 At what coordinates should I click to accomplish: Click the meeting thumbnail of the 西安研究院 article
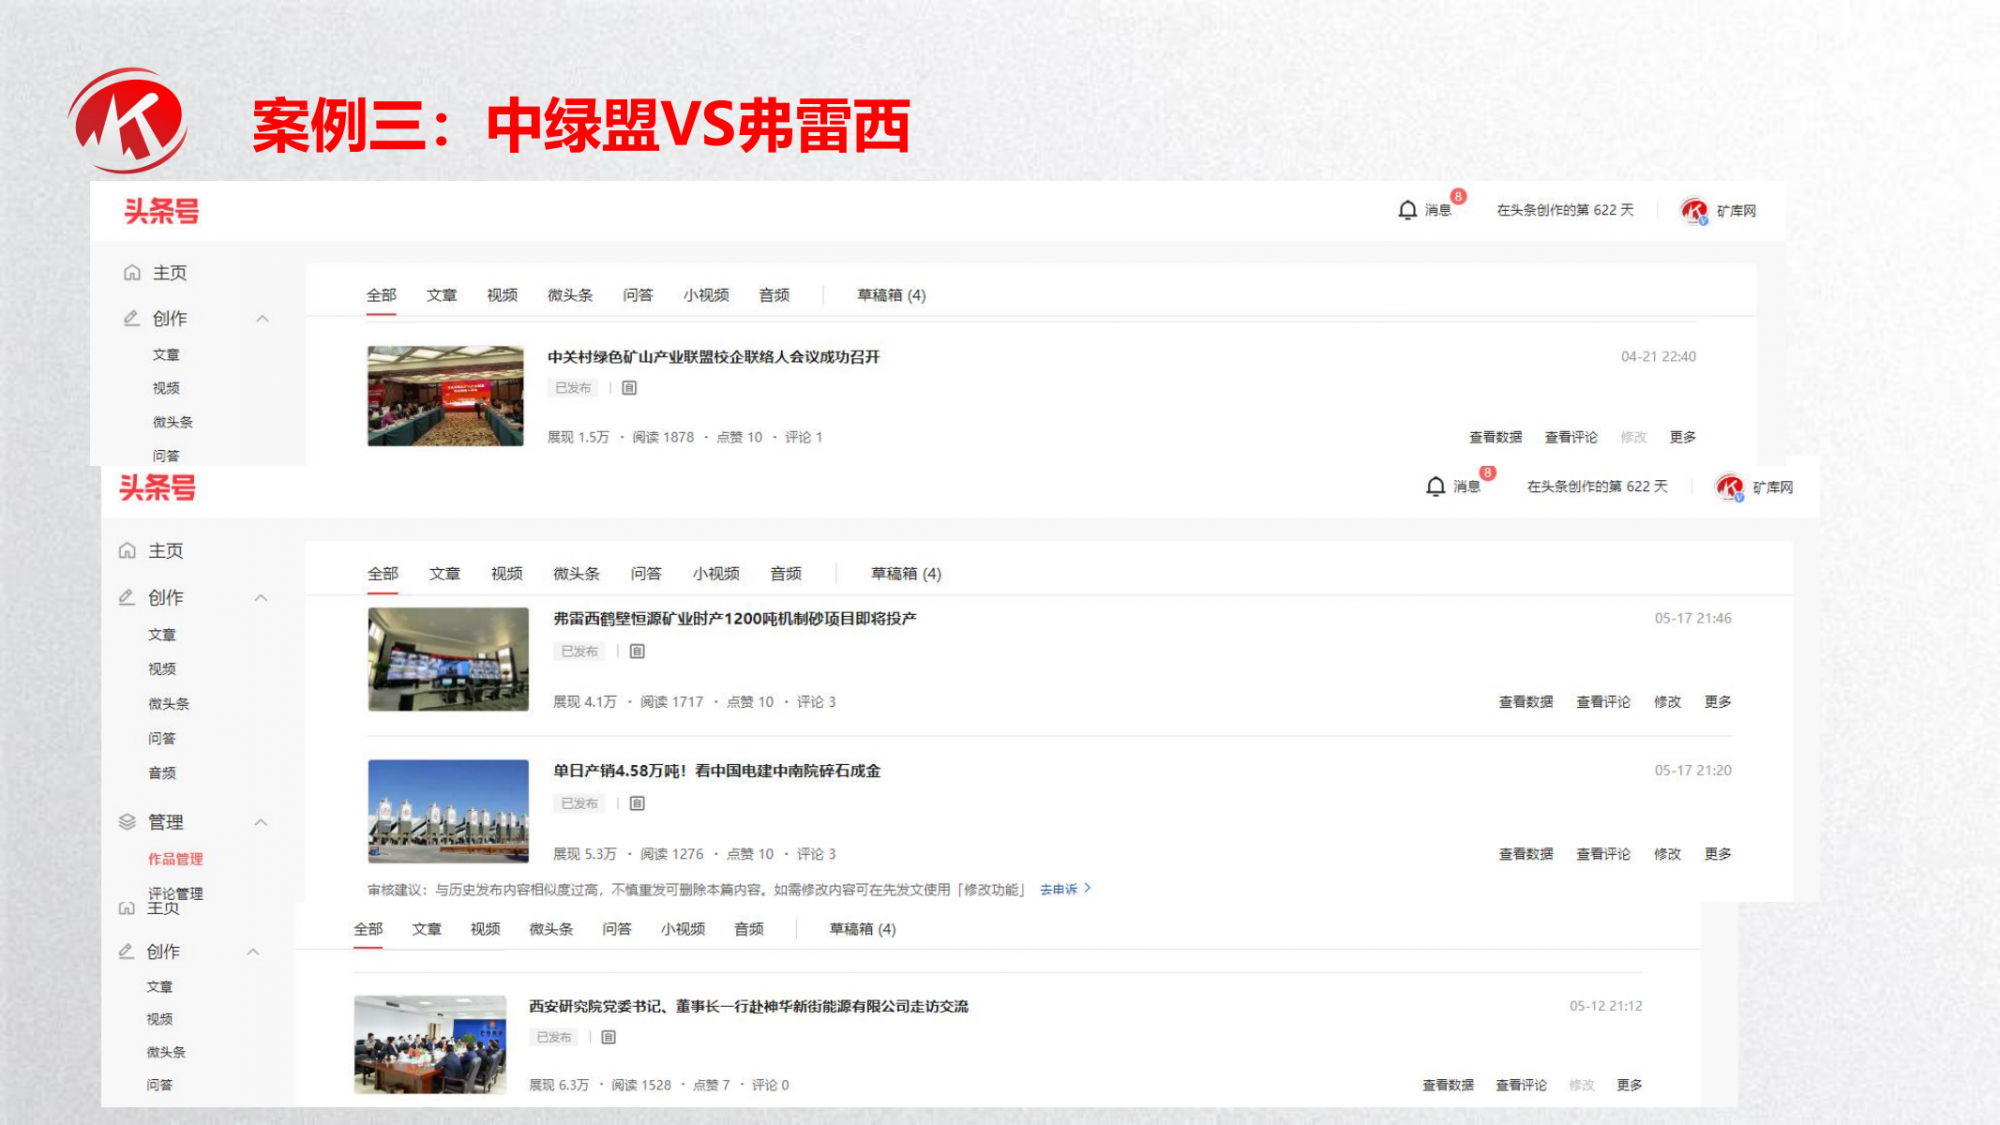coord(430,1044)
